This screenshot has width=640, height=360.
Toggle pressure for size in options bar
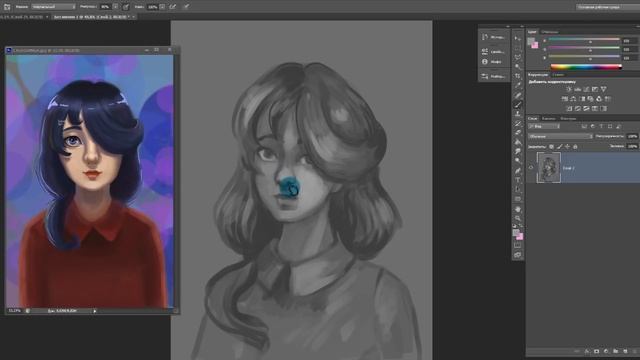click(x=187, y=7)
